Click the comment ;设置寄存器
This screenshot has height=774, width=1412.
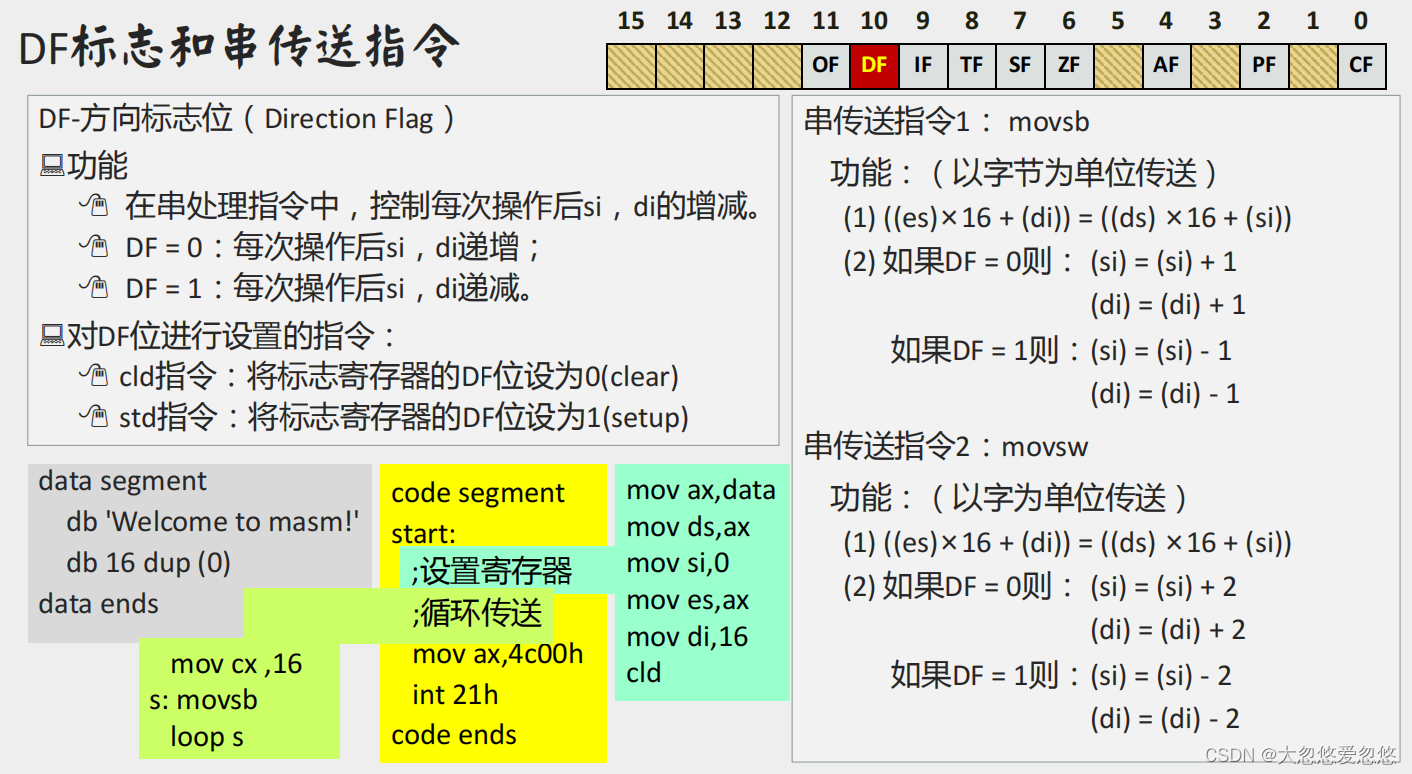point(491,571)
